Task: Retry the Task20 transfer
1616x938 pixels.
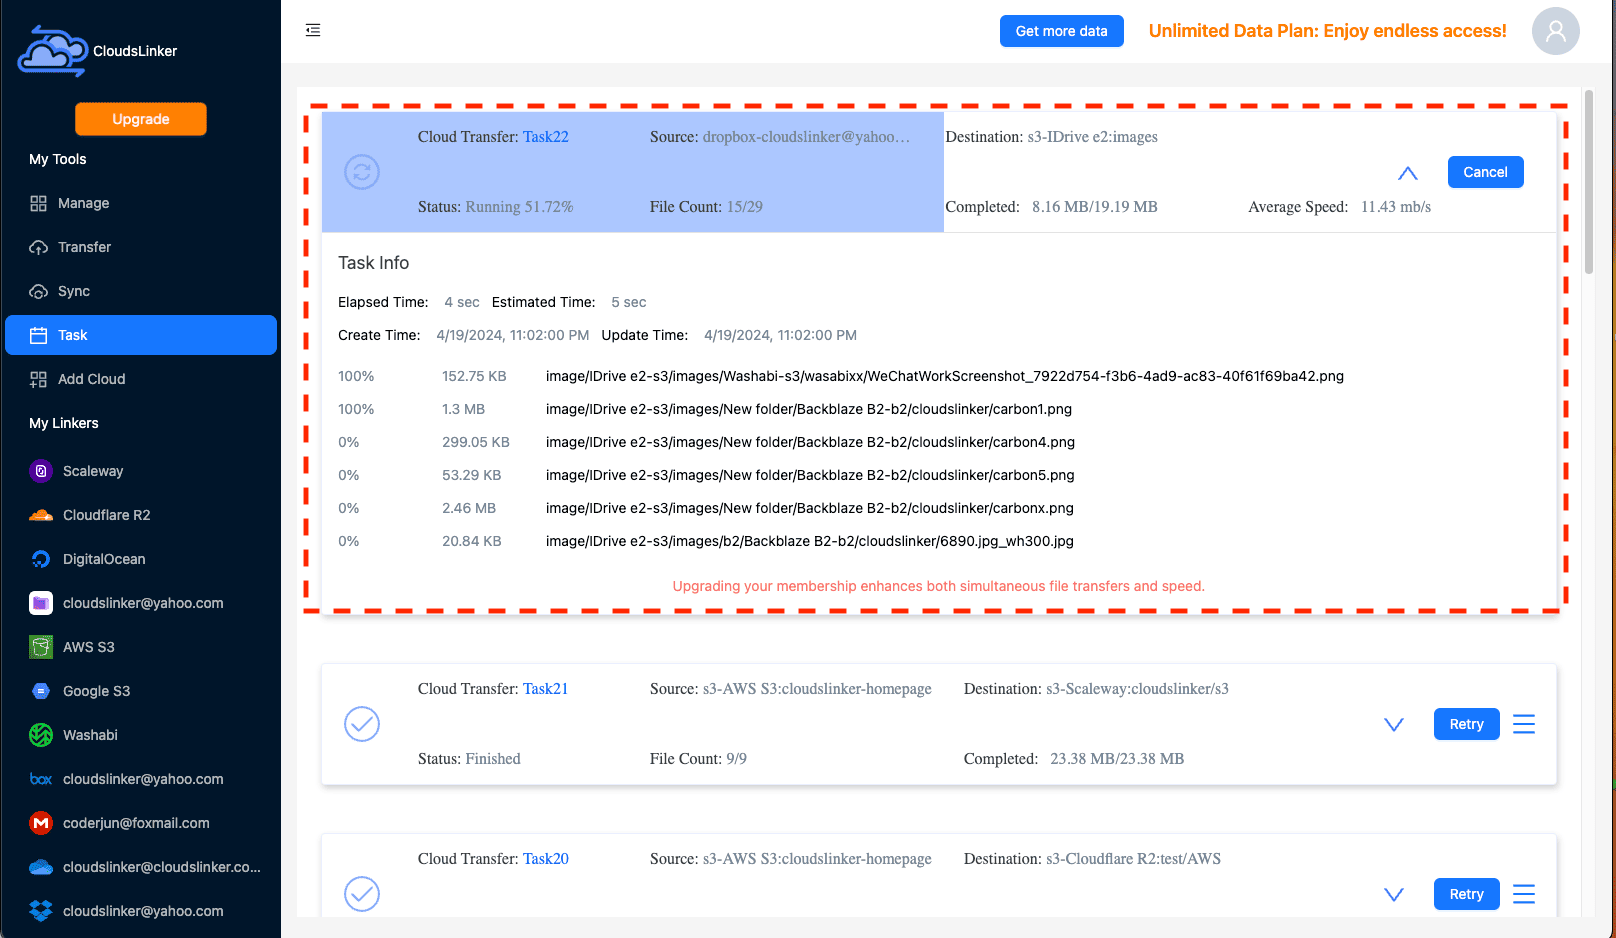Action: pyautogui.click(x=1466, y=894)
